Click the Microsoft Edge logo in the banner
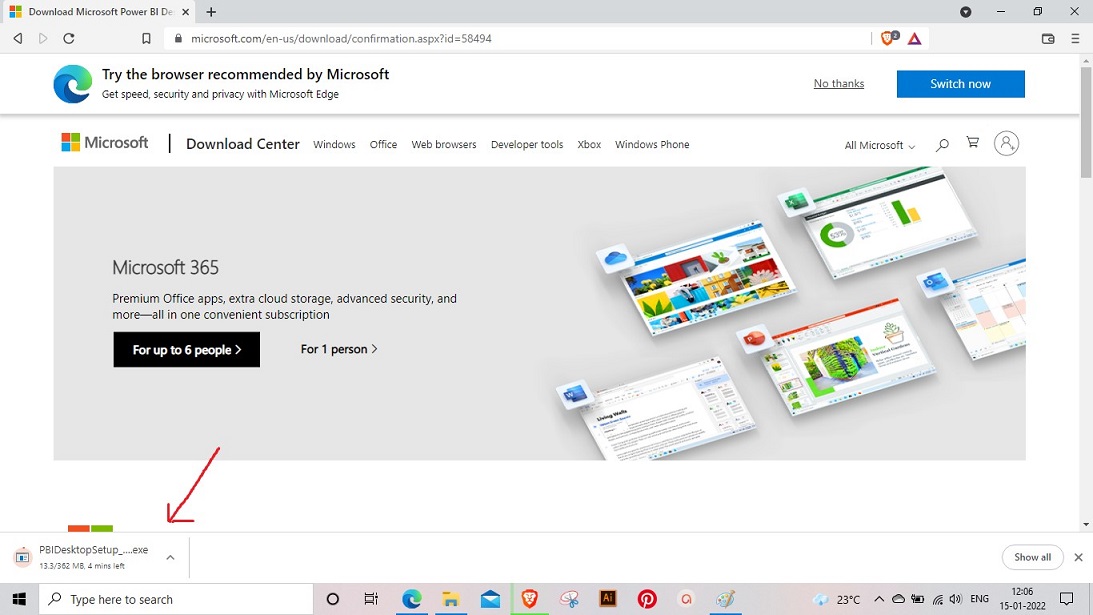This screenshot has height=615, width=1093. (x=72, y=84)
